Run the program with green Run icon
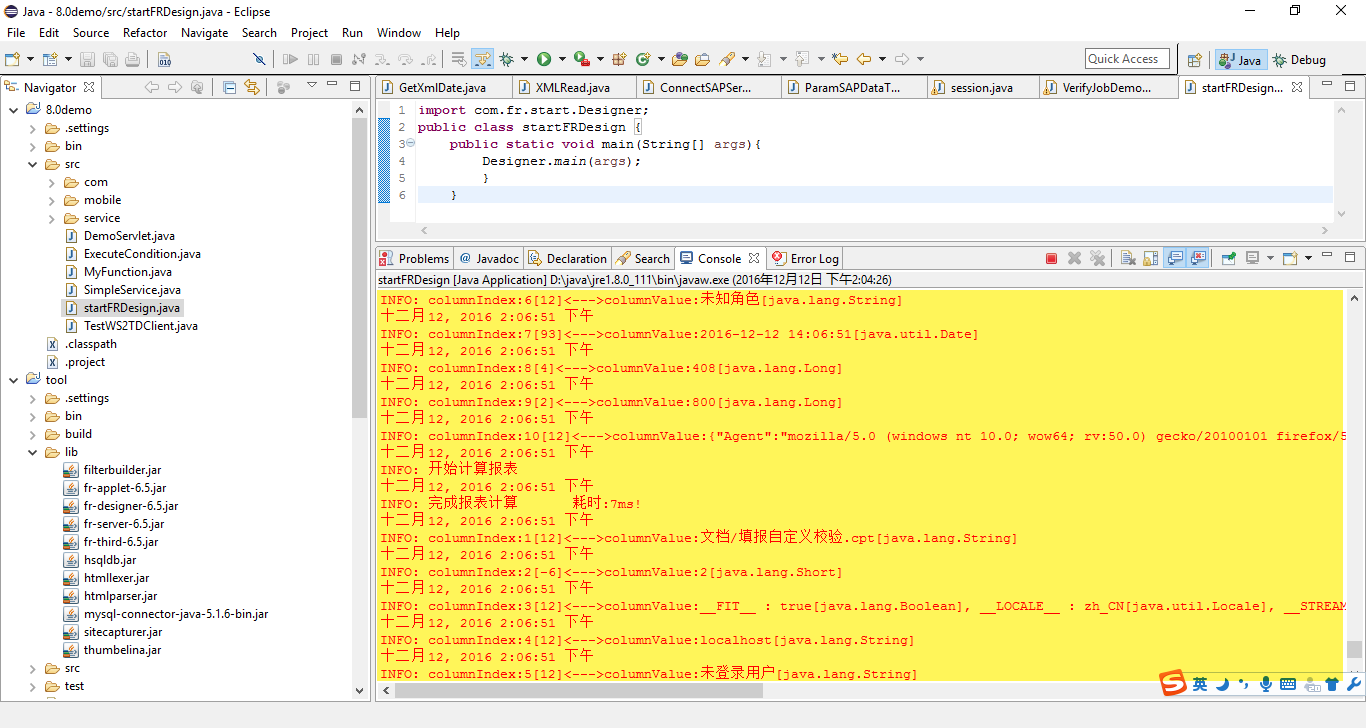The height and width of the screenshot is (728, 1366). [544, 59]
